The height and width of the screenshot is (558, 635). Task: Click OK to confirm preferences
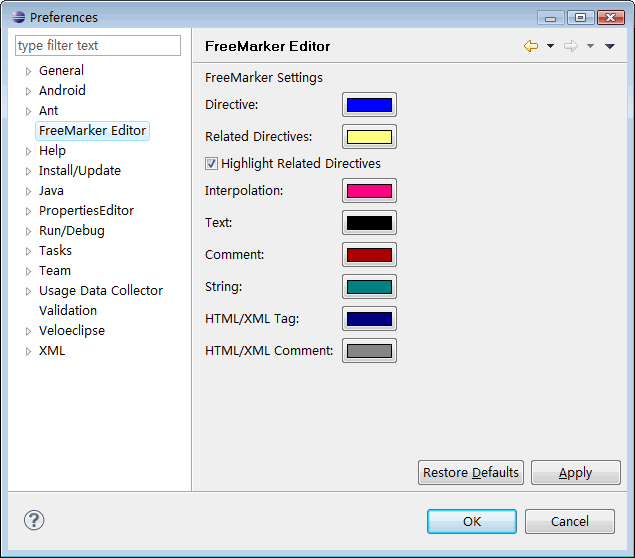tap(472, 522)
